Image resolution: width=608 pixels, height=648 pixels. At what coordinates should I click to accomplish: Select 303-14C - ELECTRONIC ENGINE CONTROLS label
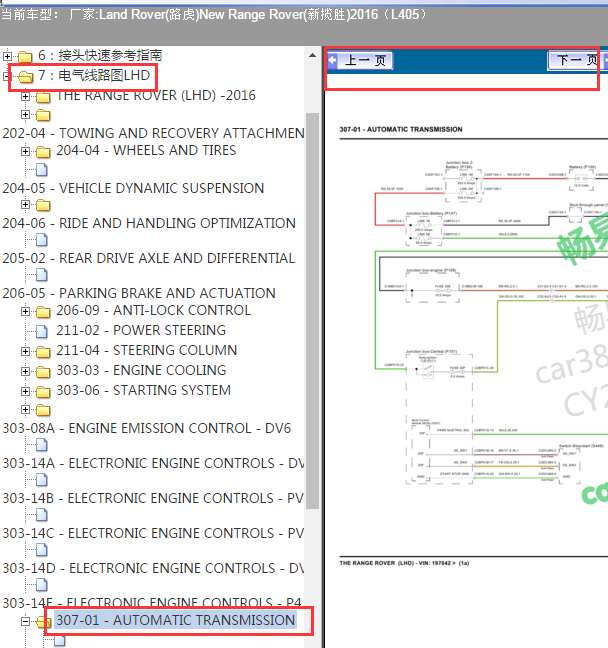153,534
